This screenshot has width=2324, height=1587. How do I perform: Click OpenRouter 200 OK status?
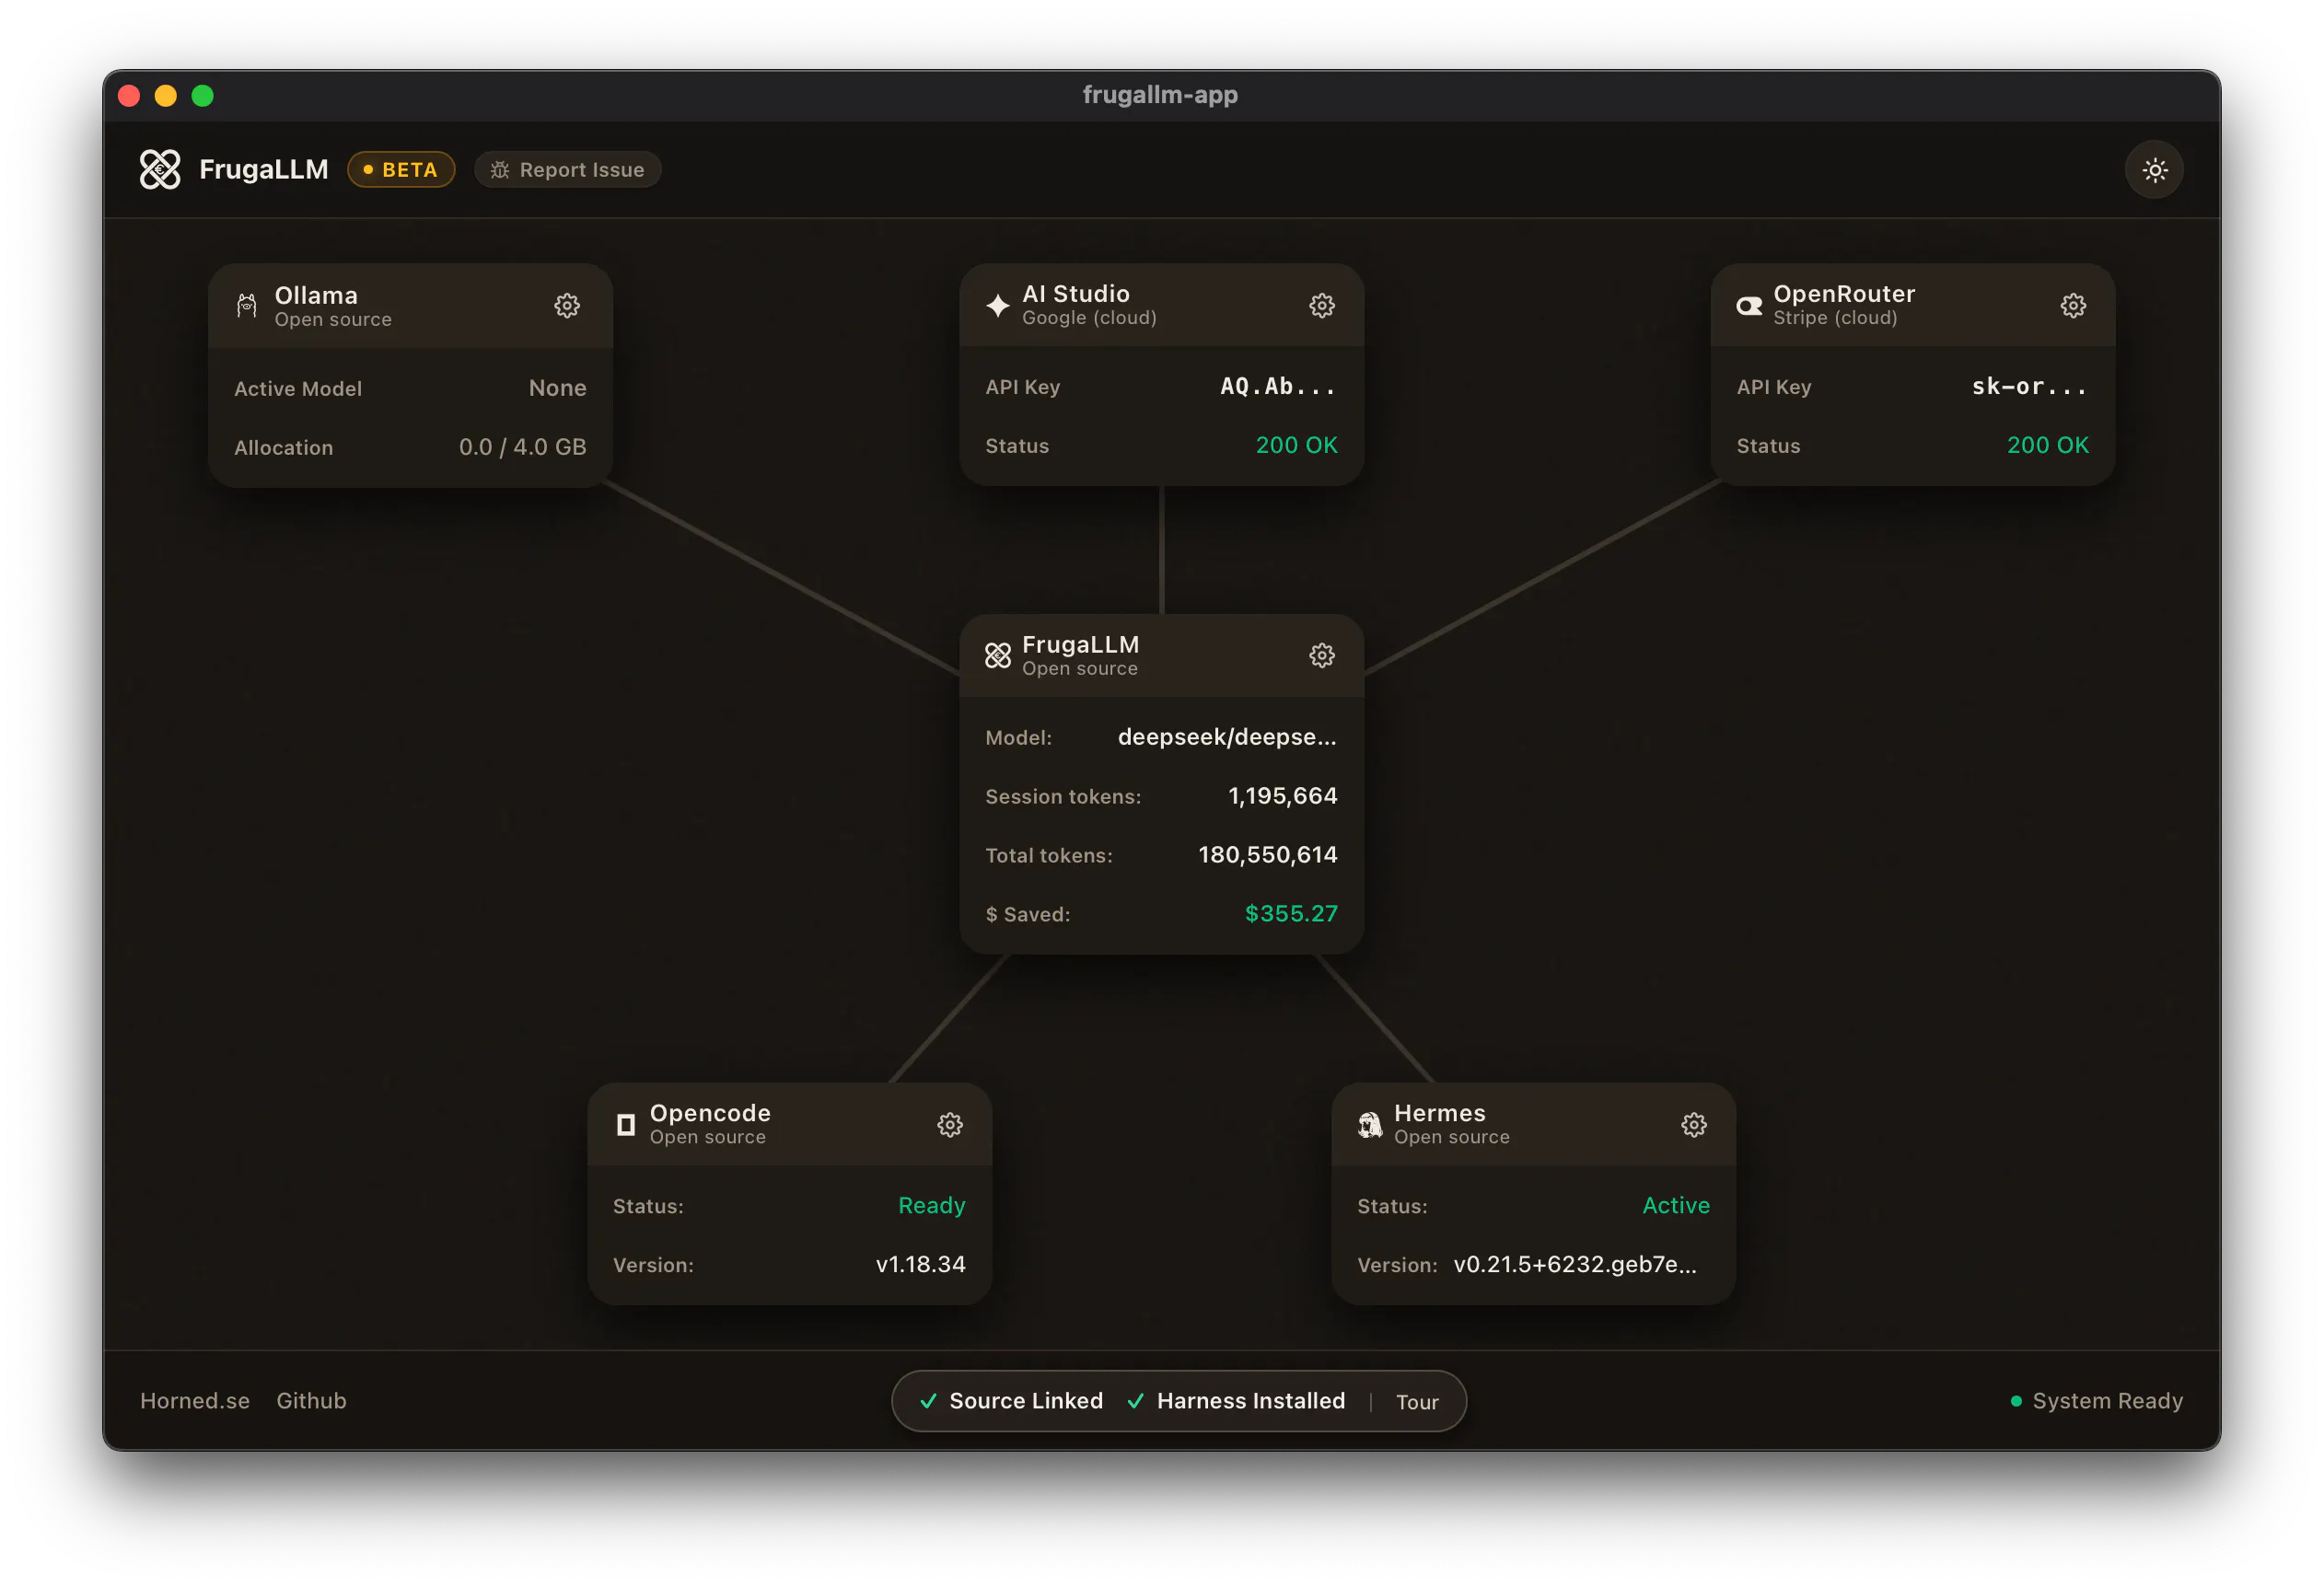(x=2048, y=445)
